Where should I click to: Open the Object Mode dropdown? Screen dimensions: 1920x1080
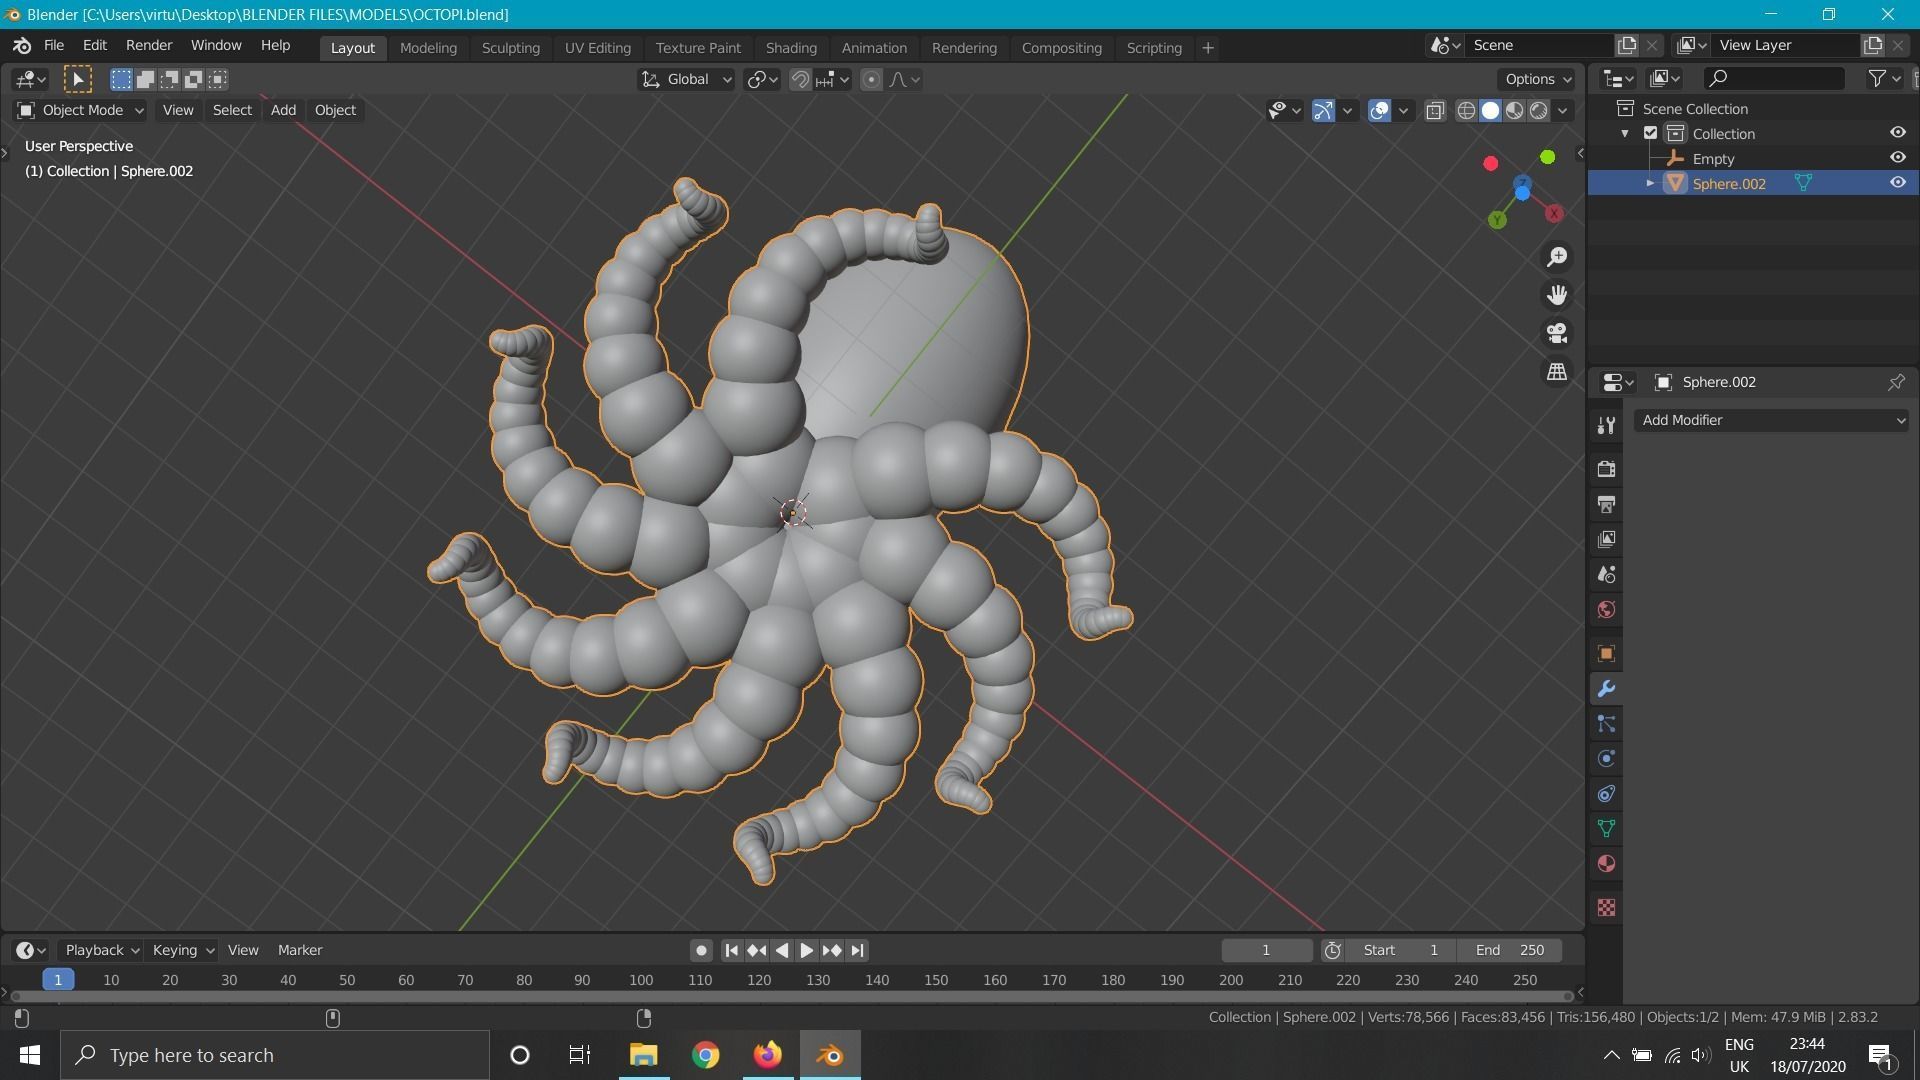(x=80, y=110)
